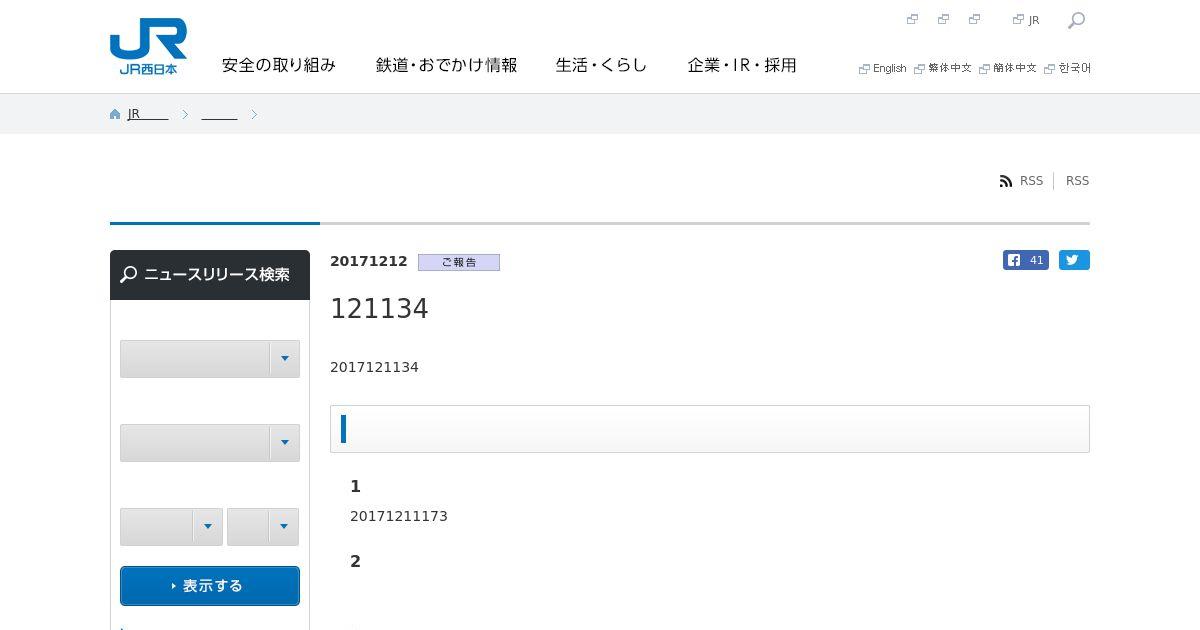Open the 企業・IR・採用 menu
Image resolution: width=1200 pixels, height=630 pixels.
[742, 65]
